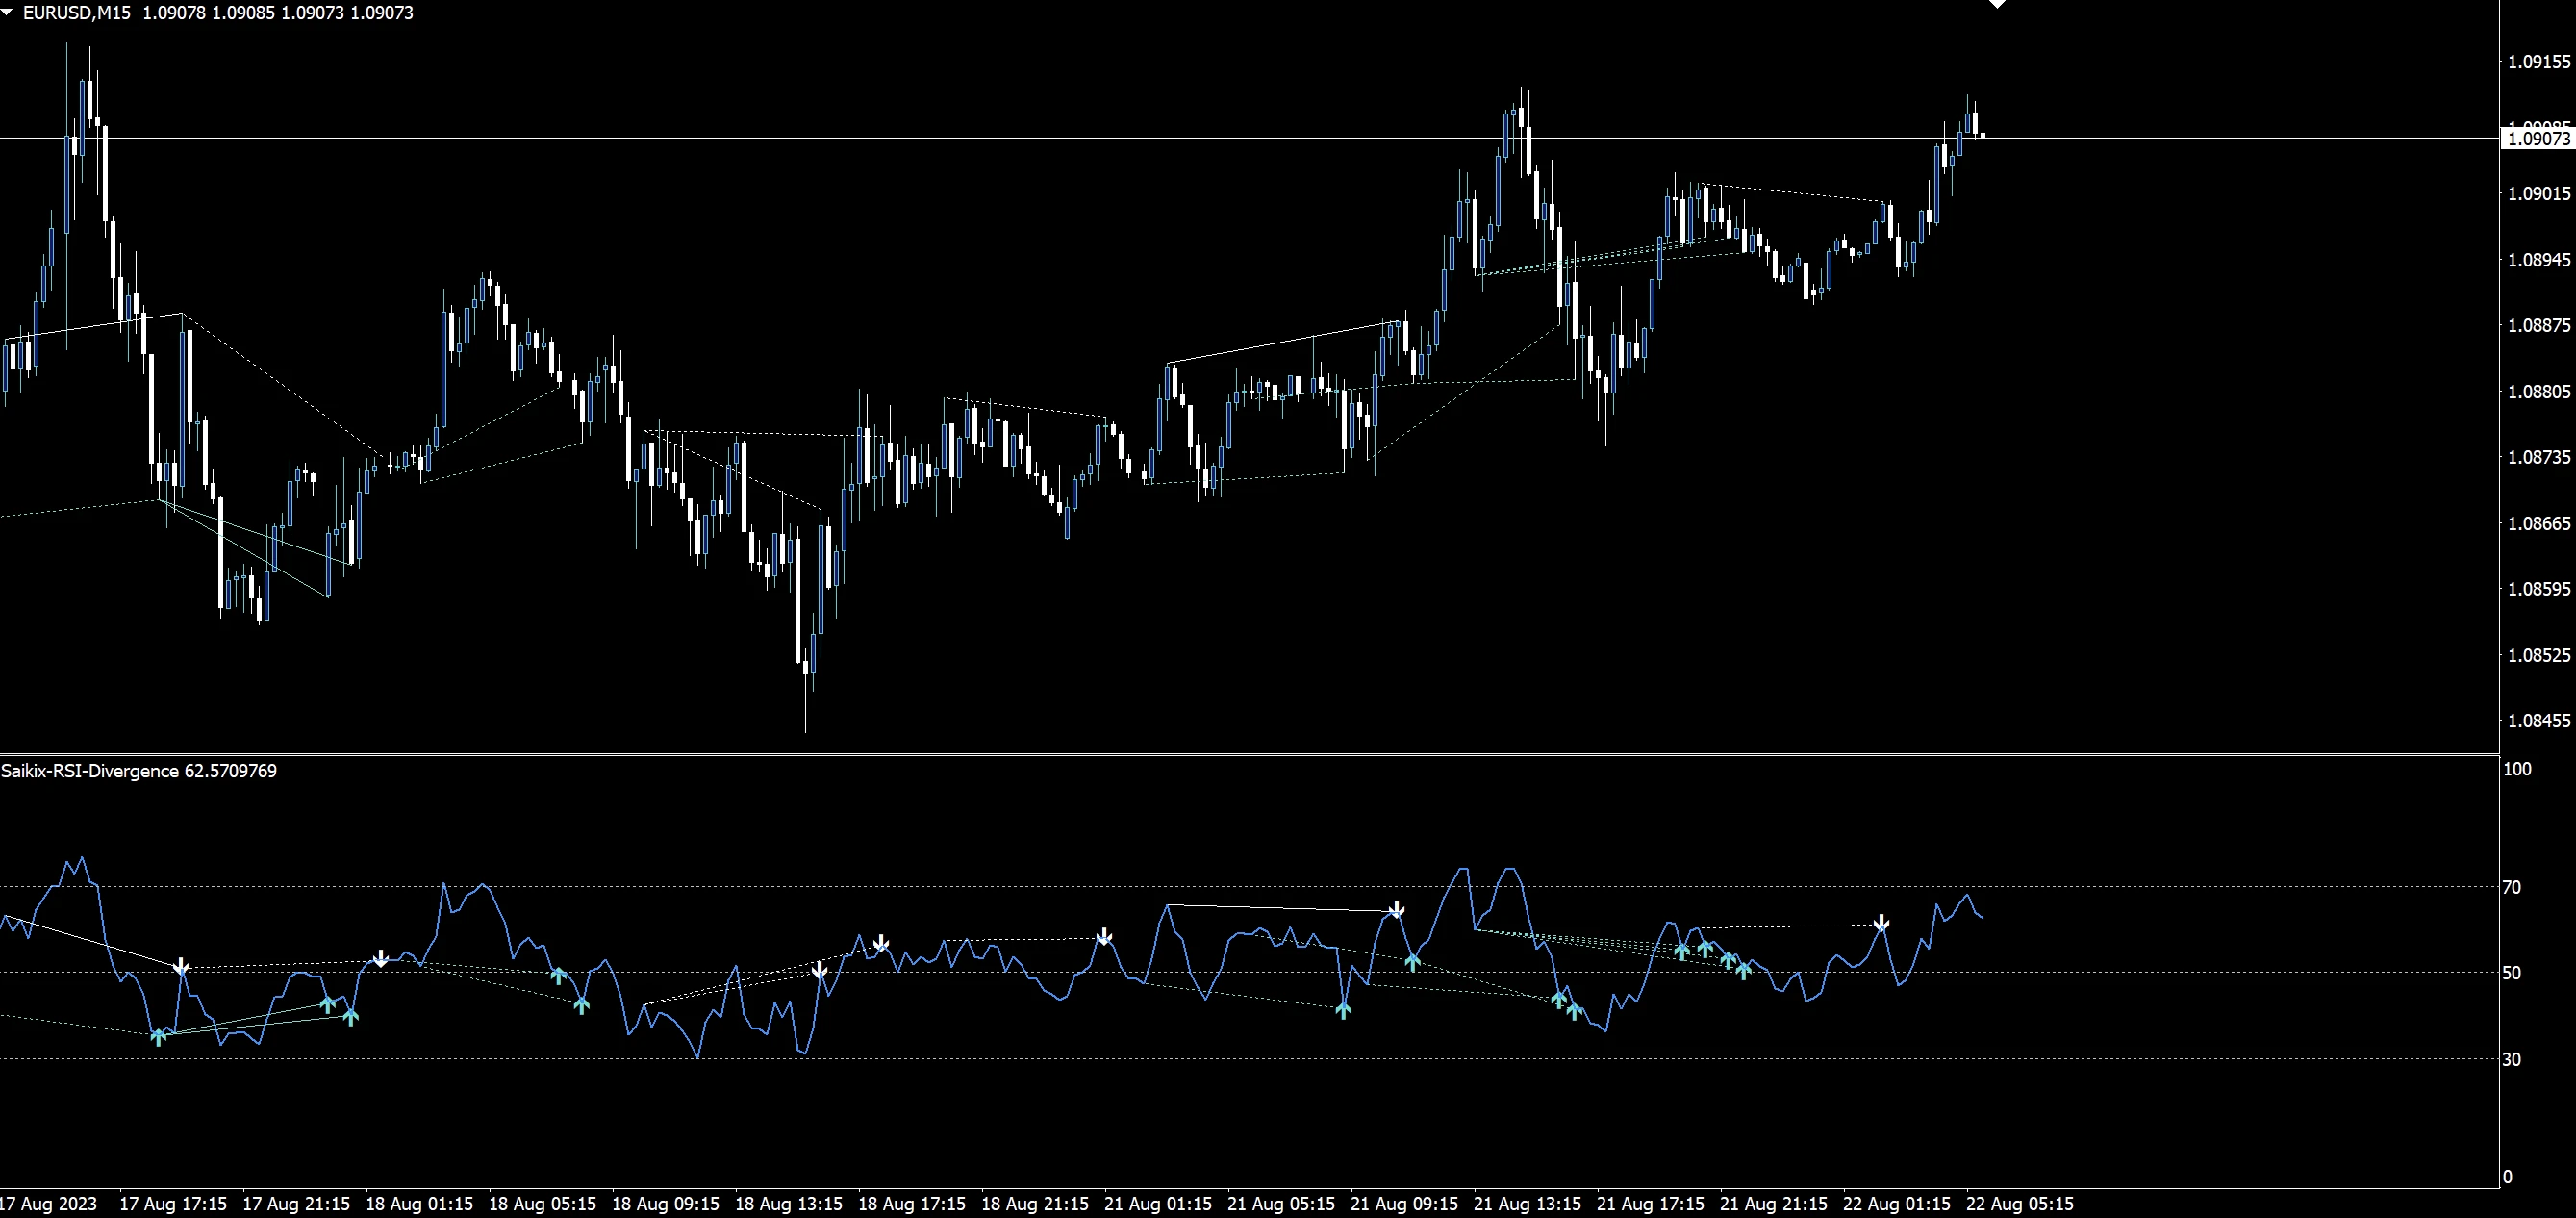Image resolution: width=2576 pixels, height=1218 pixels.
Task: Click the Saikix-RSI-Divergence indicator label
Action: point(138,771)
